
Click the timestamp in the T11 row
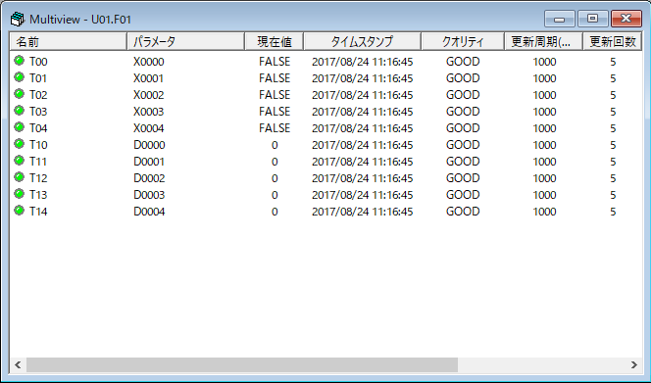362,161
